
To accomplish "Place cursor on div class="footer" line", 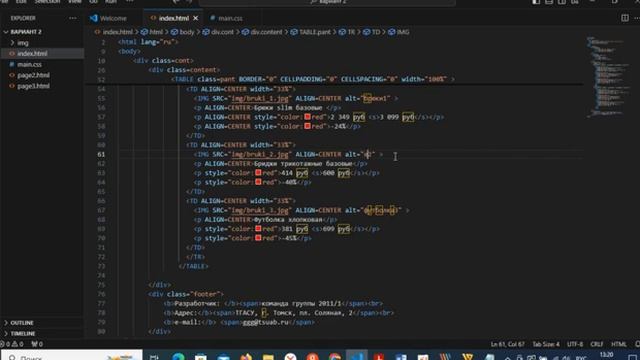I will (186, 294).
